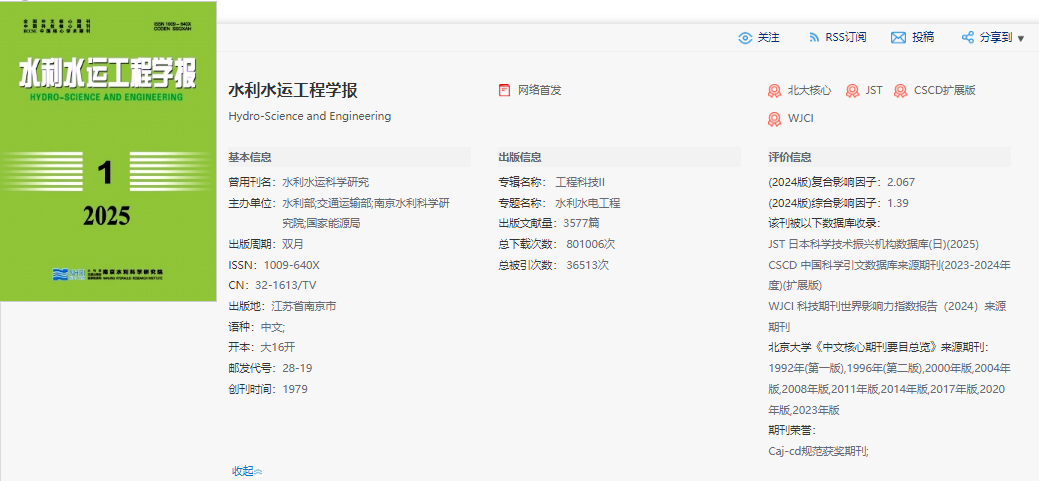Click the CSCD扩展版 badge label
The width and height of the screenshot is (1039, 481).
pos(944,90)
